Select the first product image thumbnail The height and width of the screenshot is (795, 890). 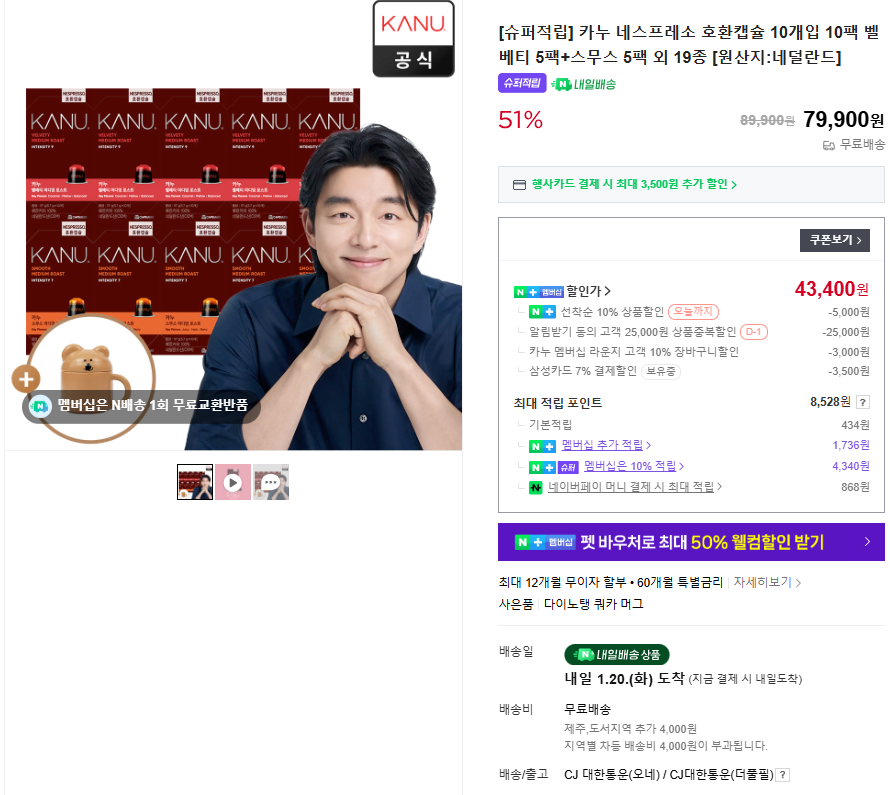pos(195,482)
